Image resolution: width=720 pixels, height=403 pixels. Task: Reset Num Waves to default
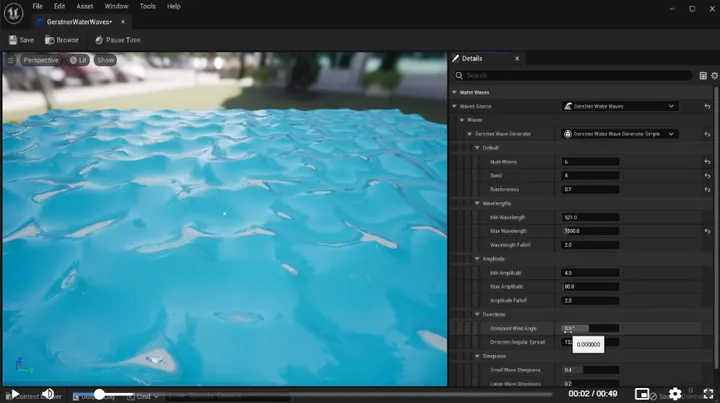707,162
